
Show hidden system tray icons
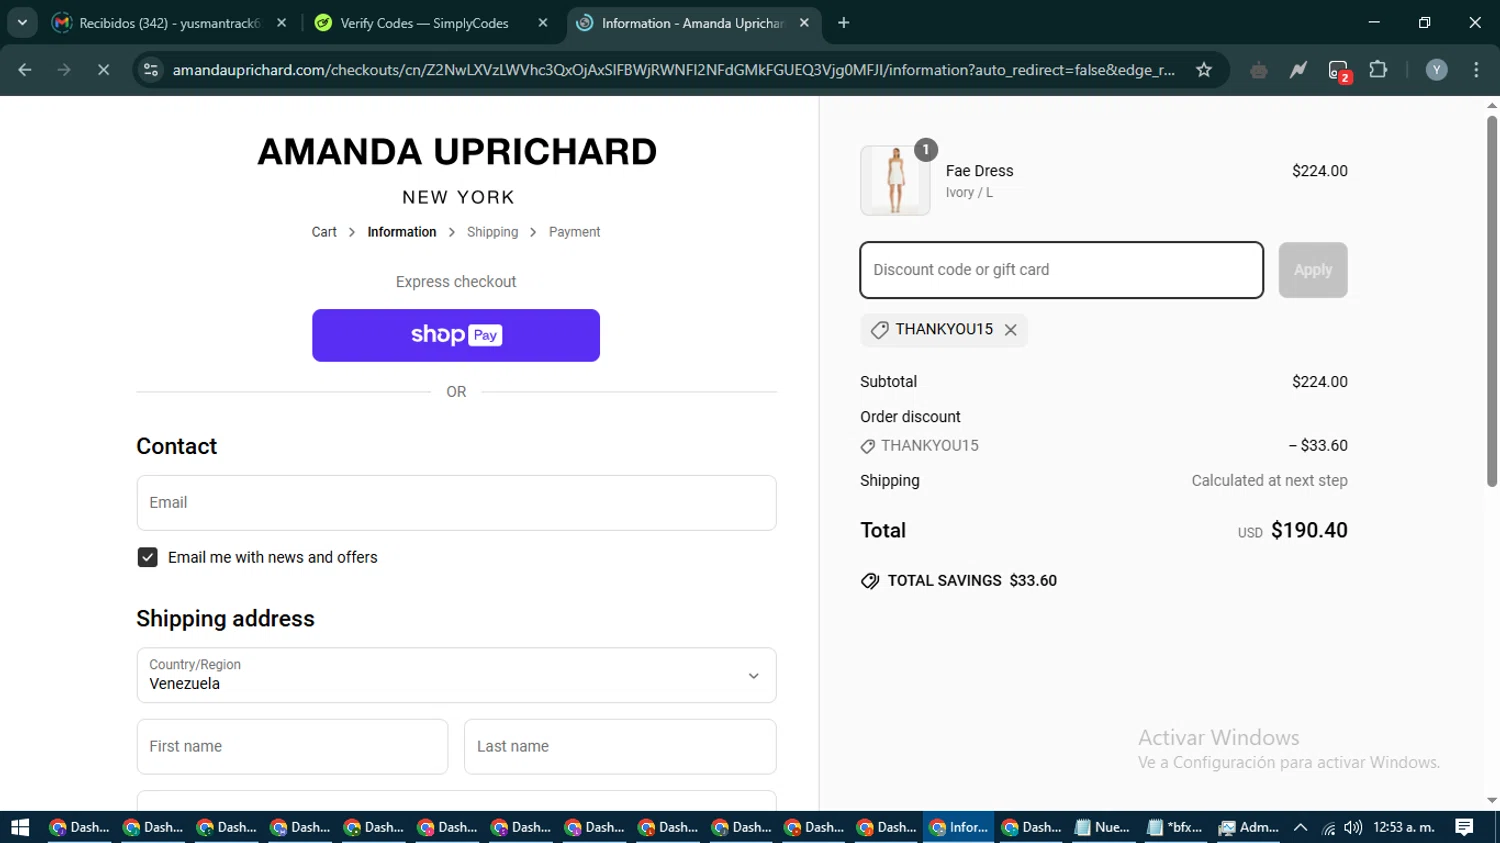point(1300,827)
